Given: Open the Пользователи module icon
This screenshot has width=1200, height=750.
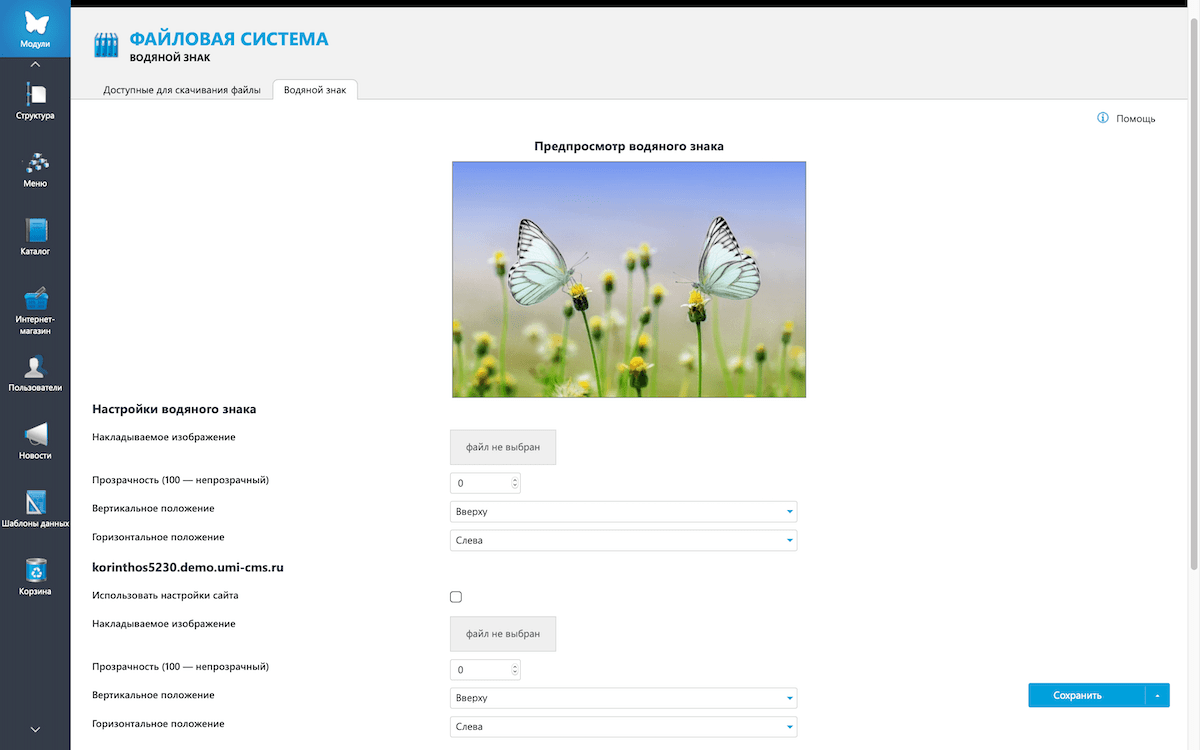Looking at the screenshot, I should 35,367.
